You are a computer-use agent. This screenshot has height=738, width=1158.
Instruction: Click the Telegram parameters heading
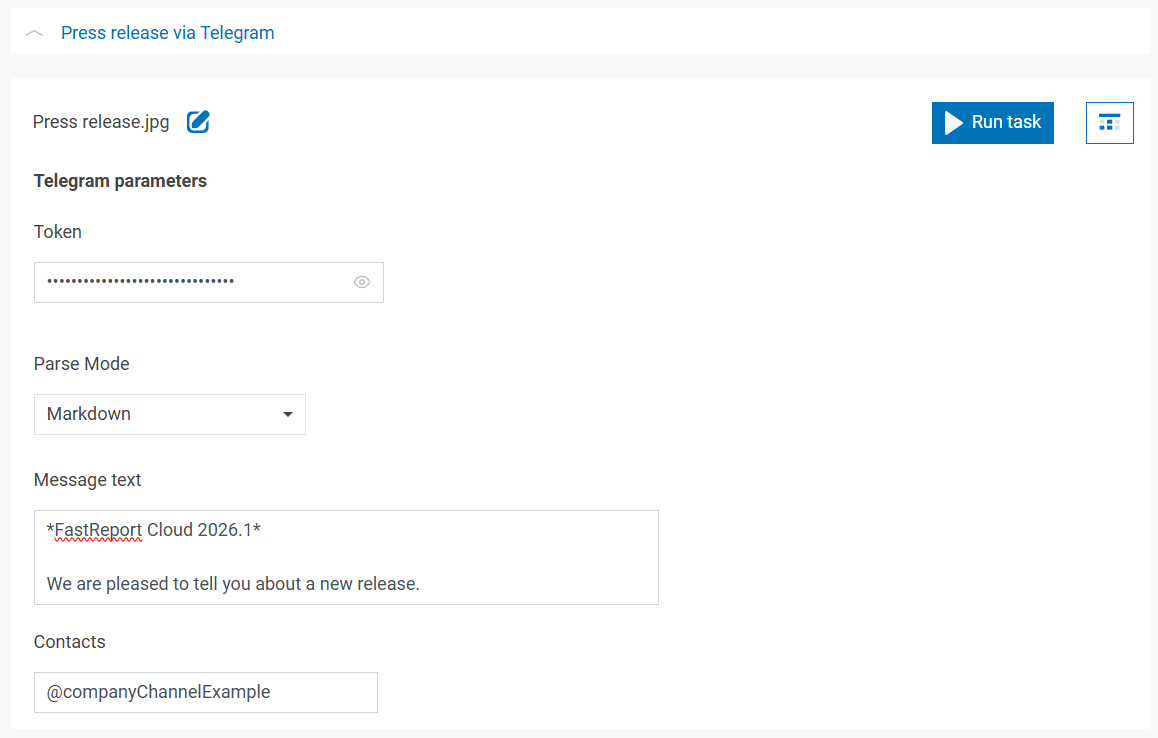[x=120, y=181]
